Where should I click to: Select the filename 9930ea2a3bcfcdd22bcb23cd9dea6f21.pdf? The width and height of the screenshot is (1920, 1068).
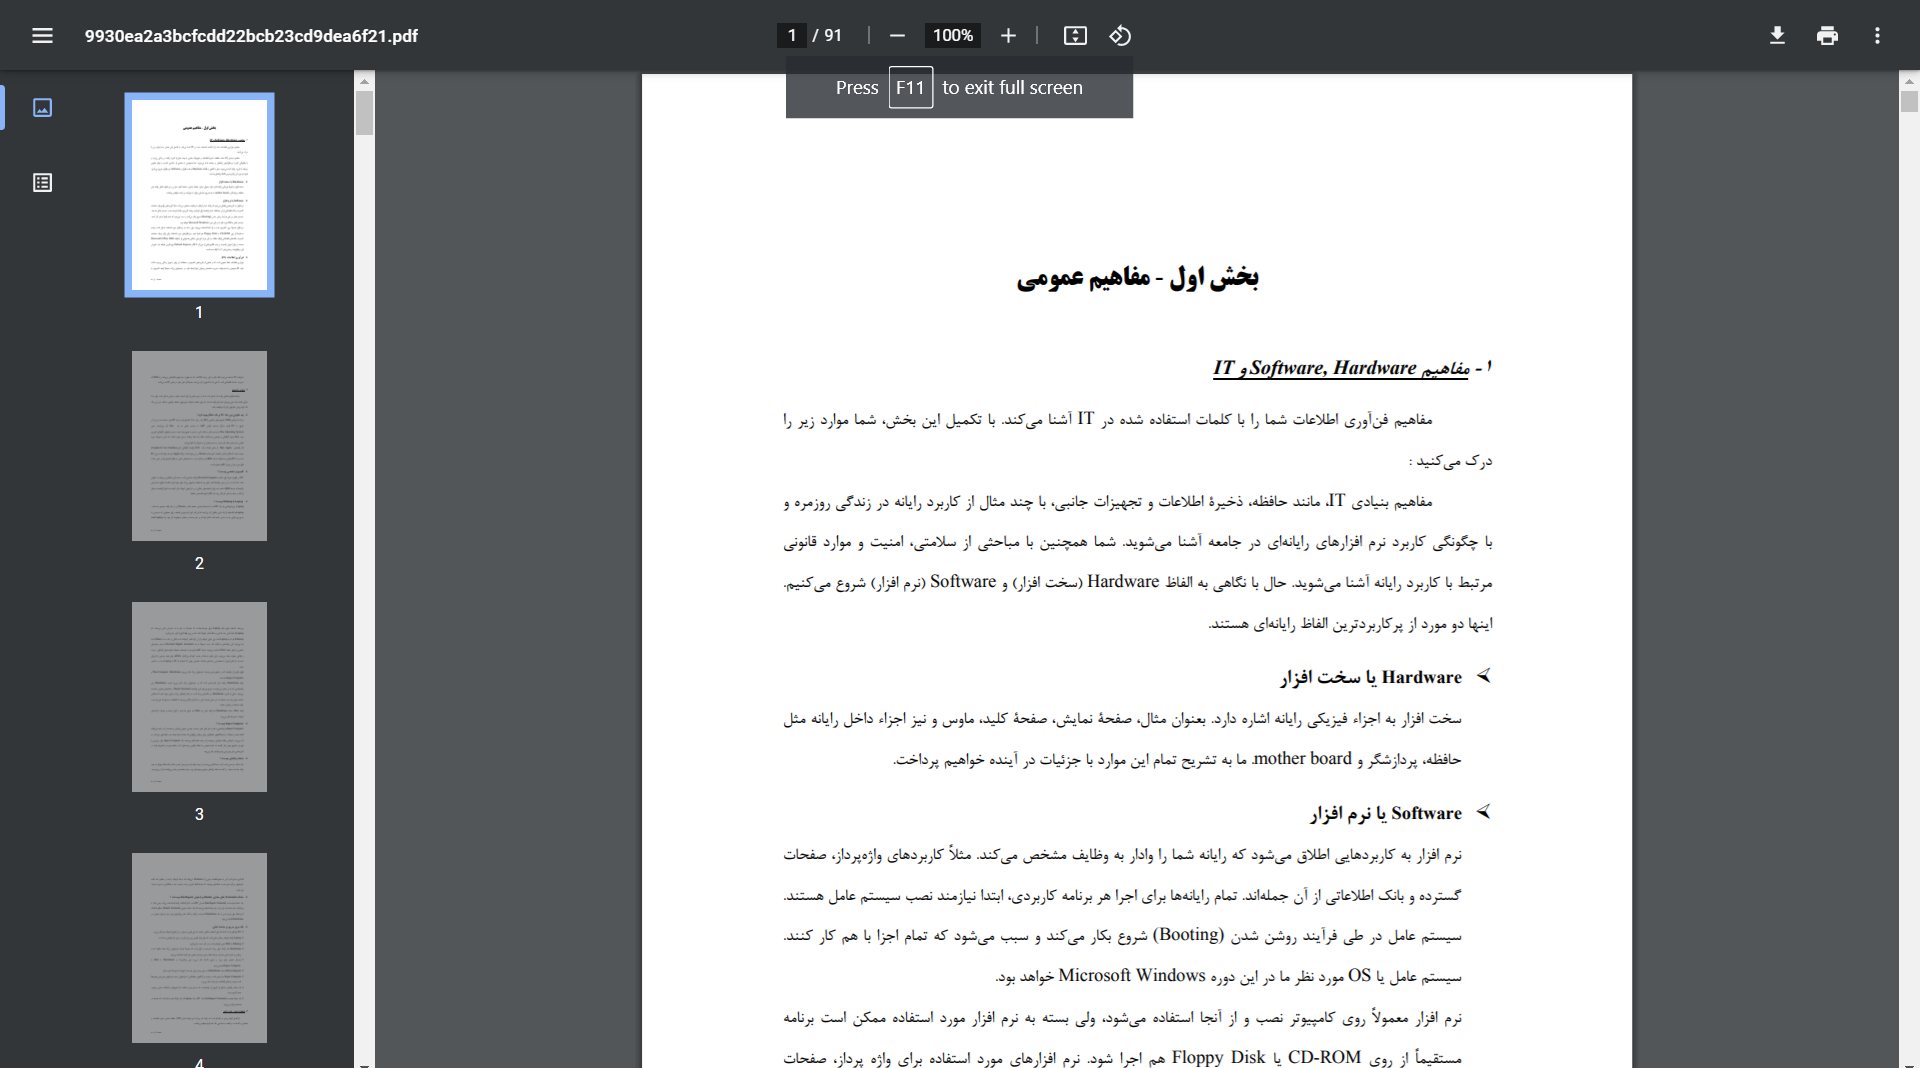(251, 36)
